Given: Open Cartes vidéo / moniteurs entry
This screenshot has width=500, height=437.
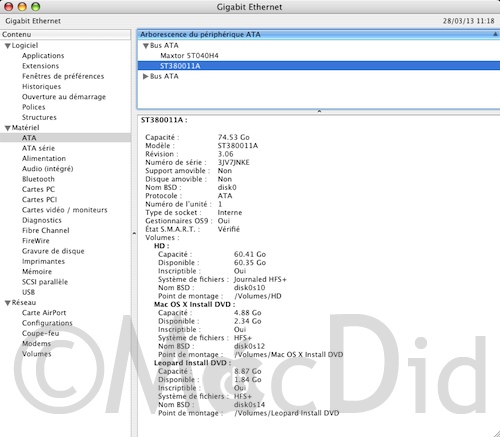Looking at the screenshot, I should point(65,210).
